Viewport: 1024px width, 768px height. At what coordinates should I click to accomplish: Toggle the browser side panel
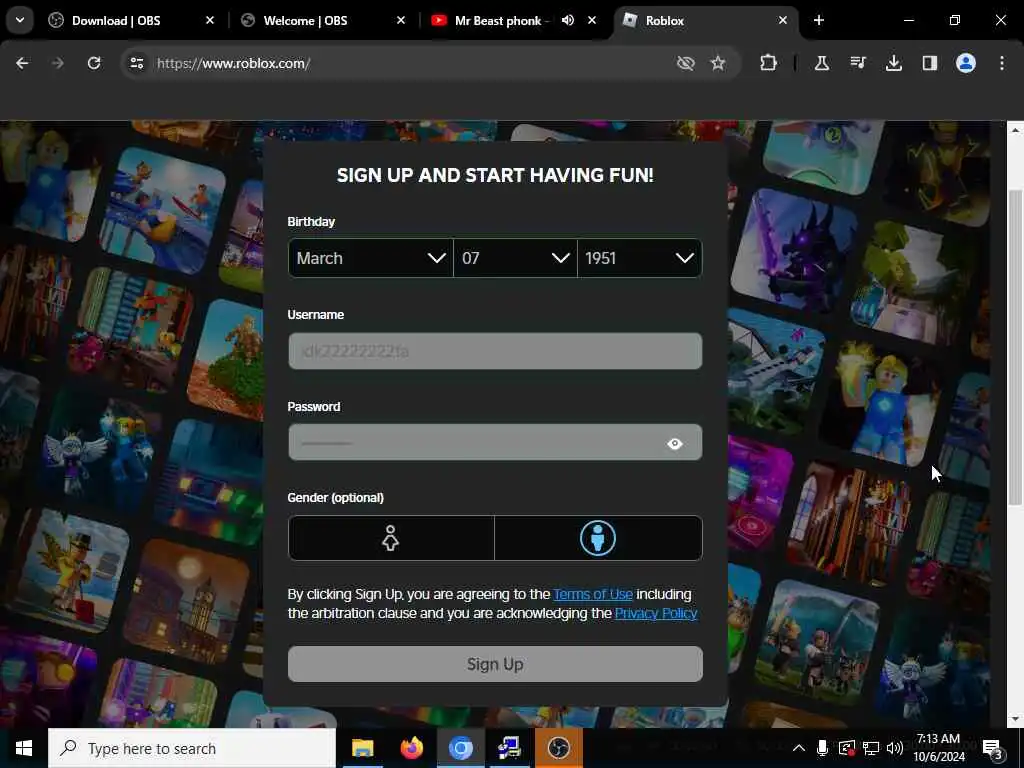pos(929,63)
